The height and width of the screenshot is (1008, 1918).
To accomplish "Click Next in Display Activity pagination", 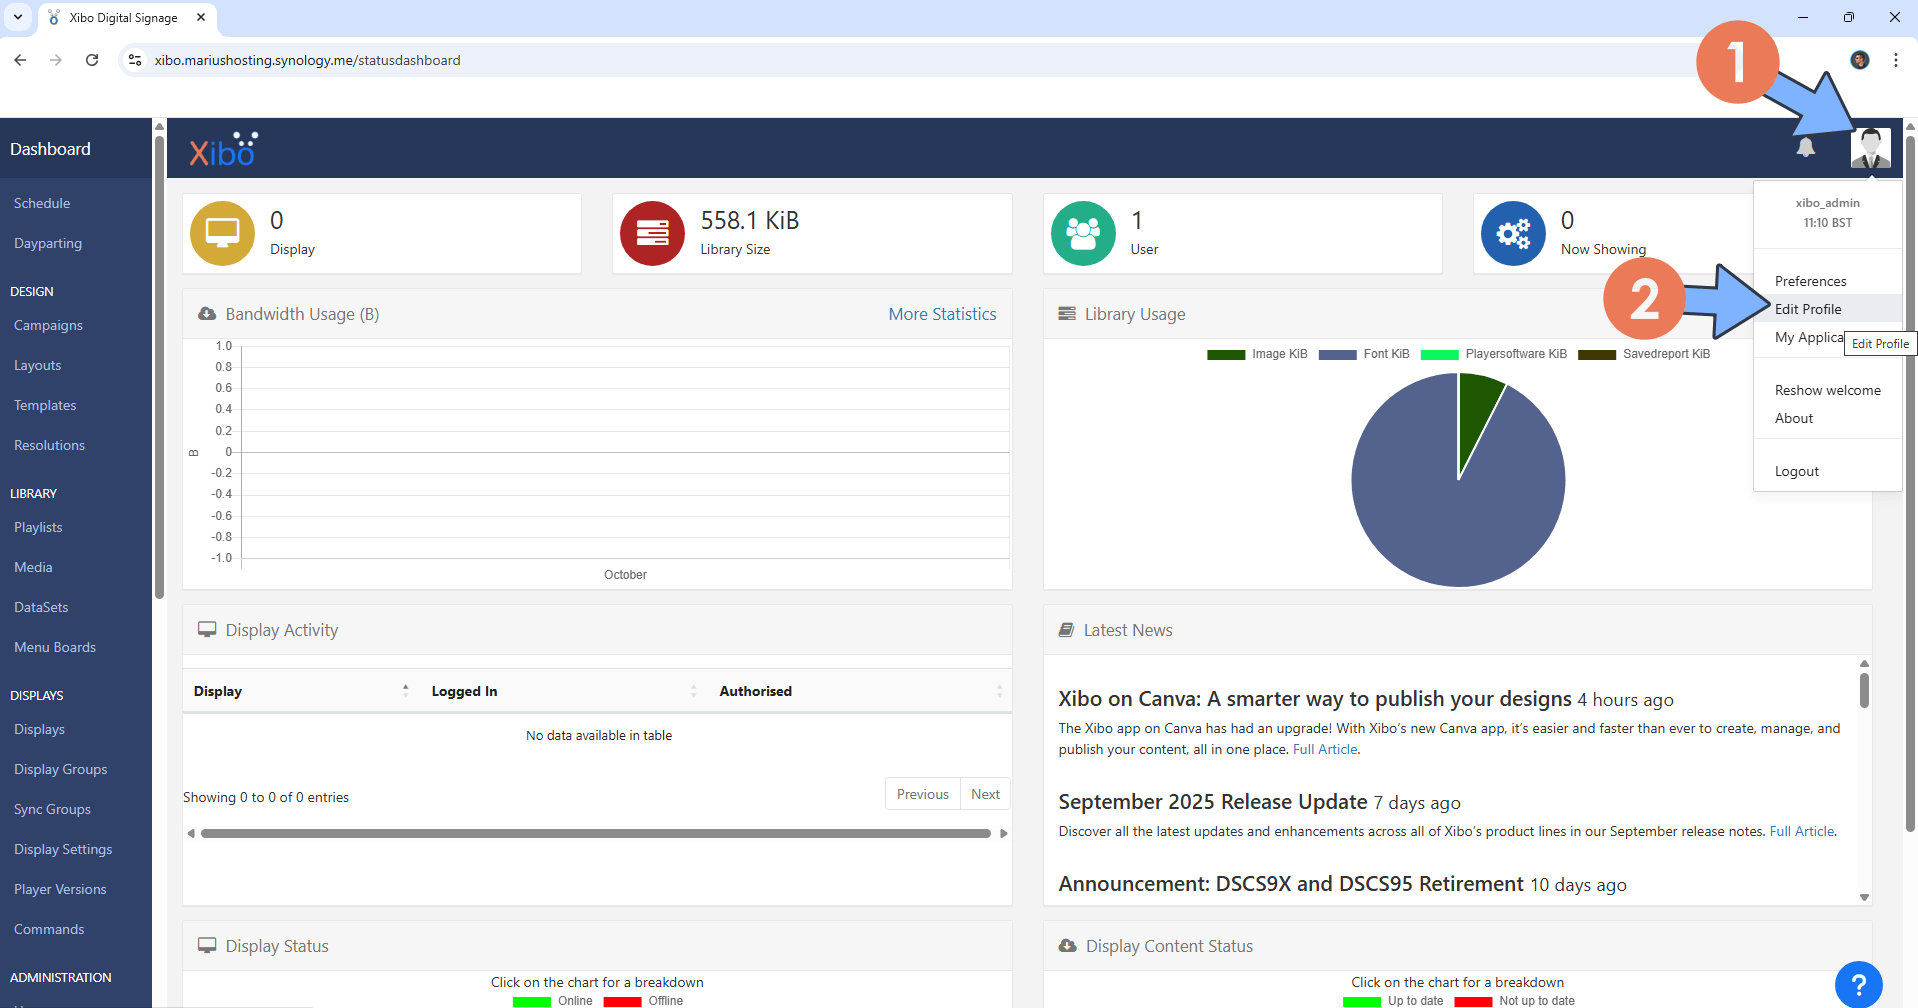I will click(x=985, y=794).
